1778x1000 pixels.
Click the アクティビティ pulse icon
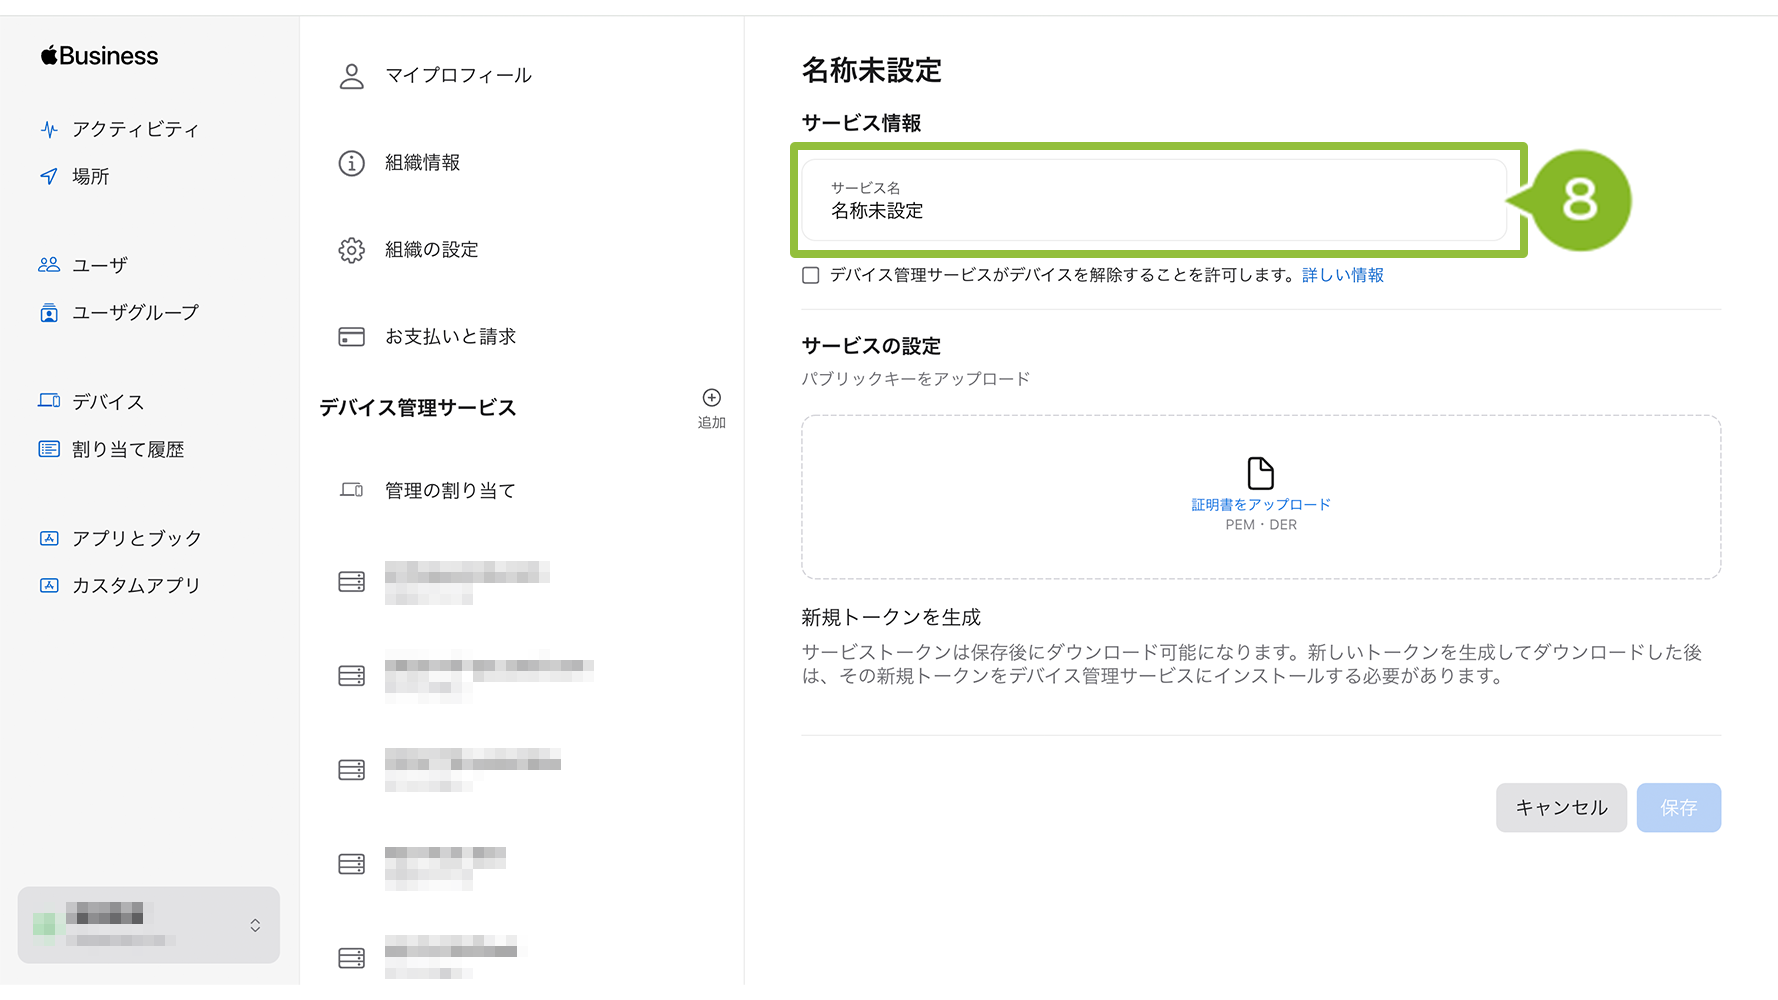coord(49,129)
